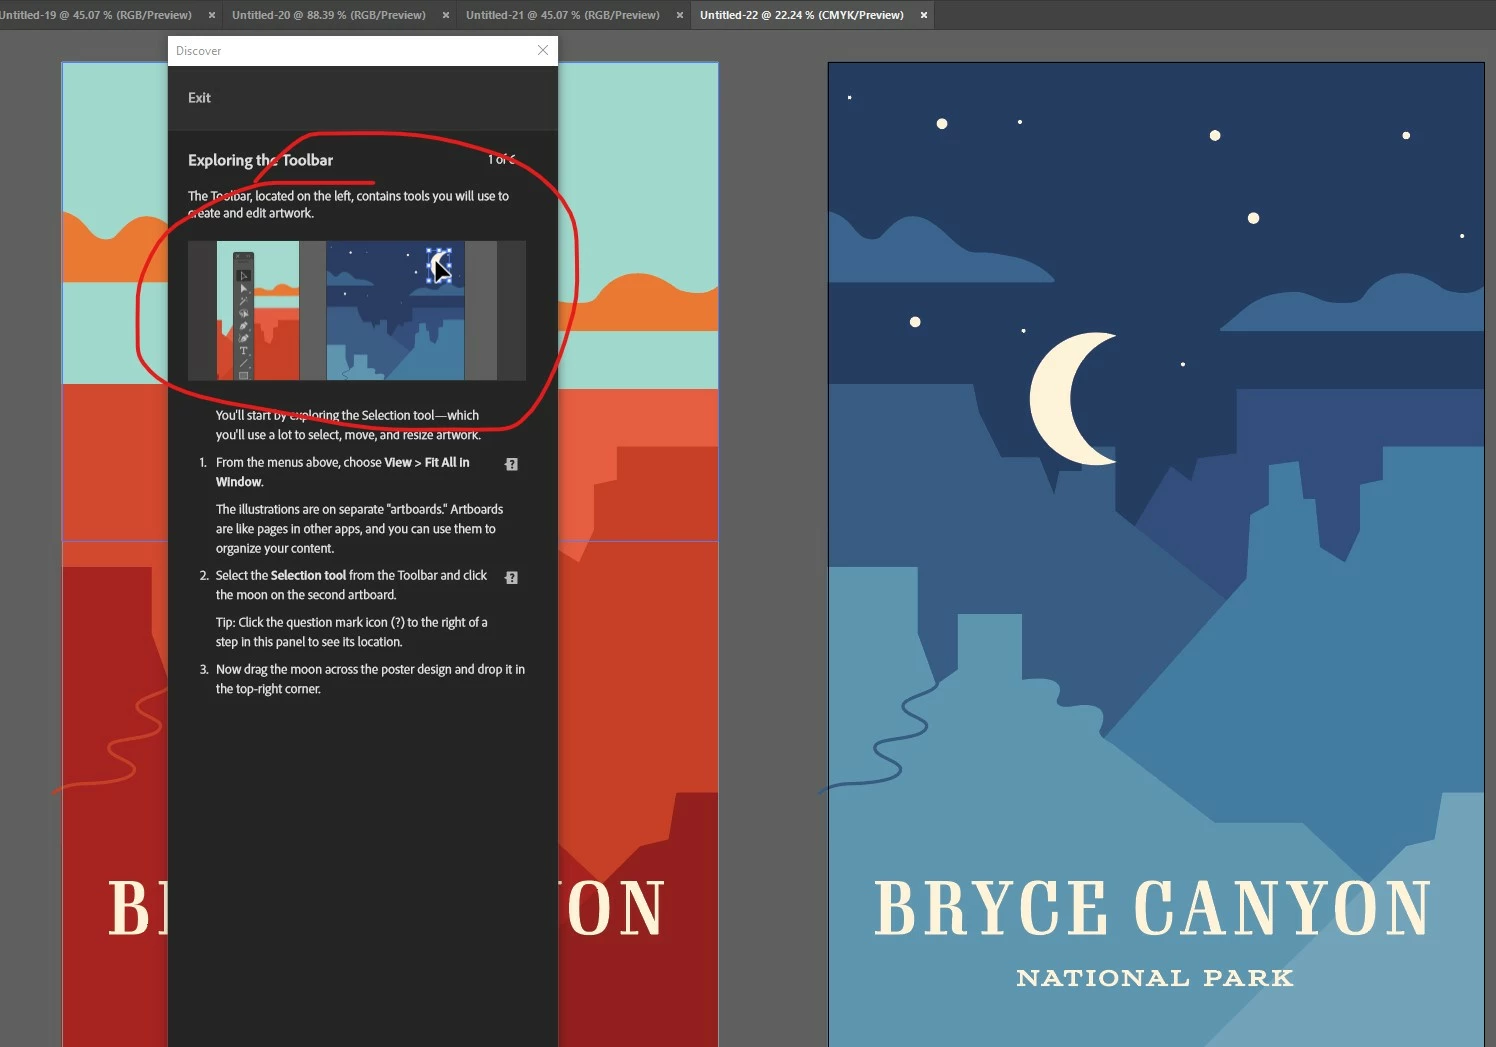
Task: Click the Toolbar tutorial preview image
Action: click(357, 310)
